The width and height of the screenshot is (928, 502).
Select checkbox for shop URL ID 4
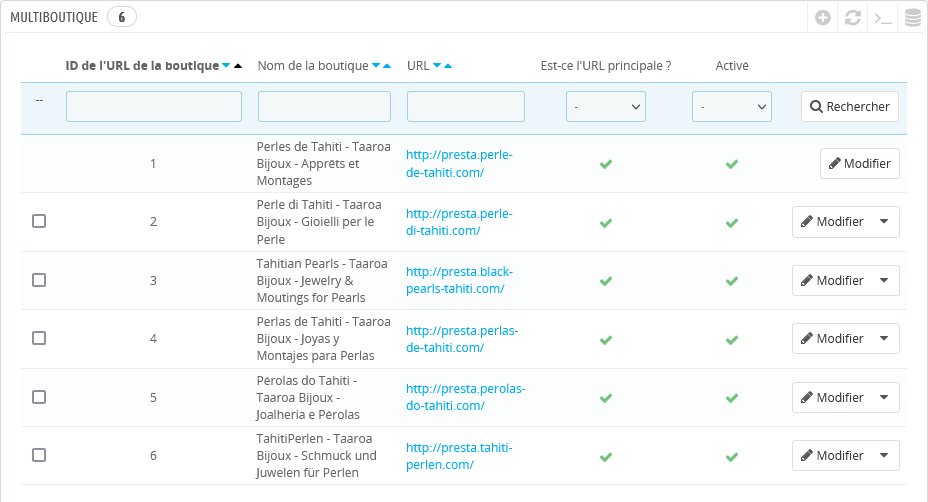coord(39,338)
